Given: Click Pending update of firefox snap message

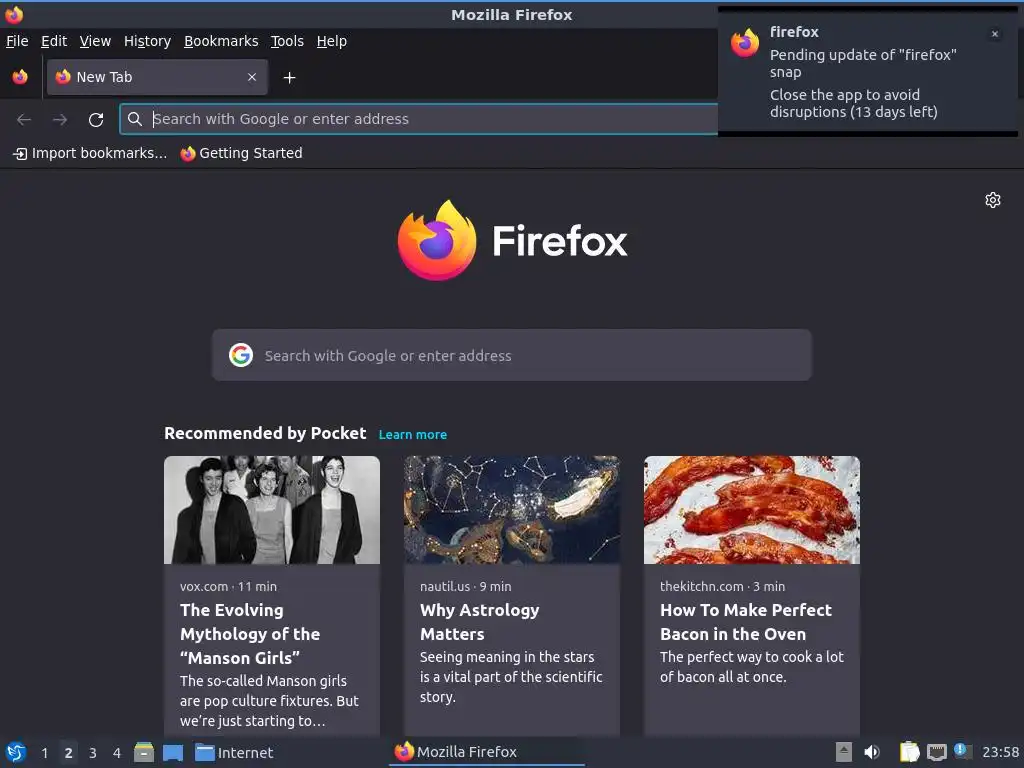Looking at the screenshot, I should click(863, 63).
